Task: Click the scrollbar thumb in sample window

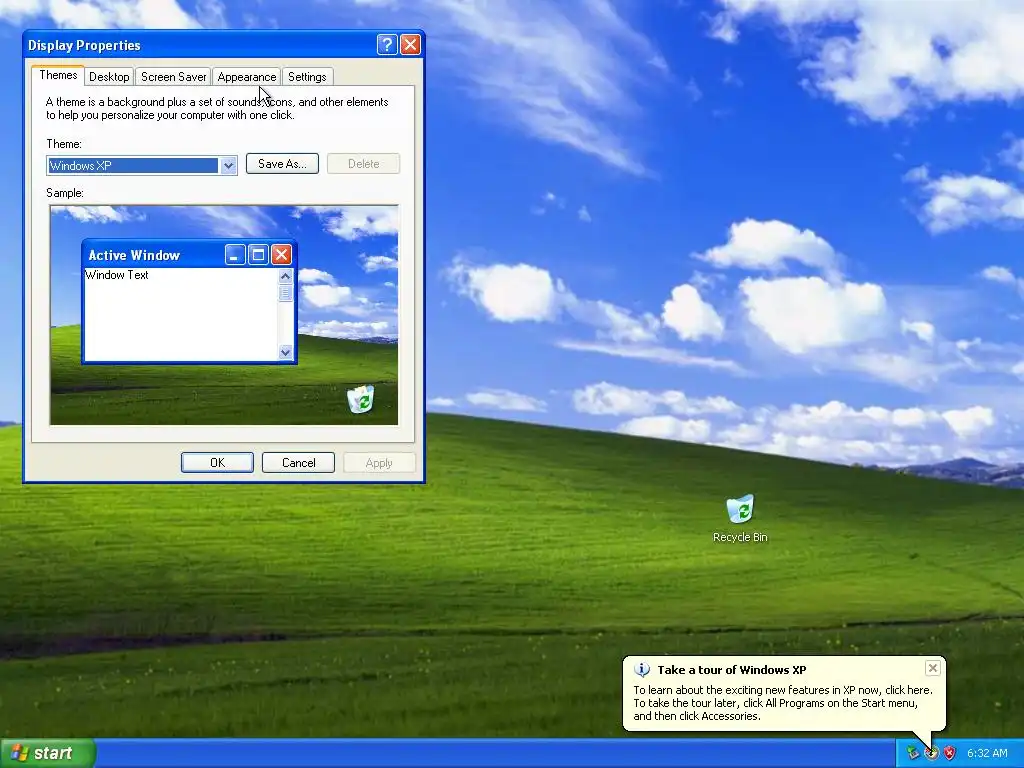Action: (285, 293)
